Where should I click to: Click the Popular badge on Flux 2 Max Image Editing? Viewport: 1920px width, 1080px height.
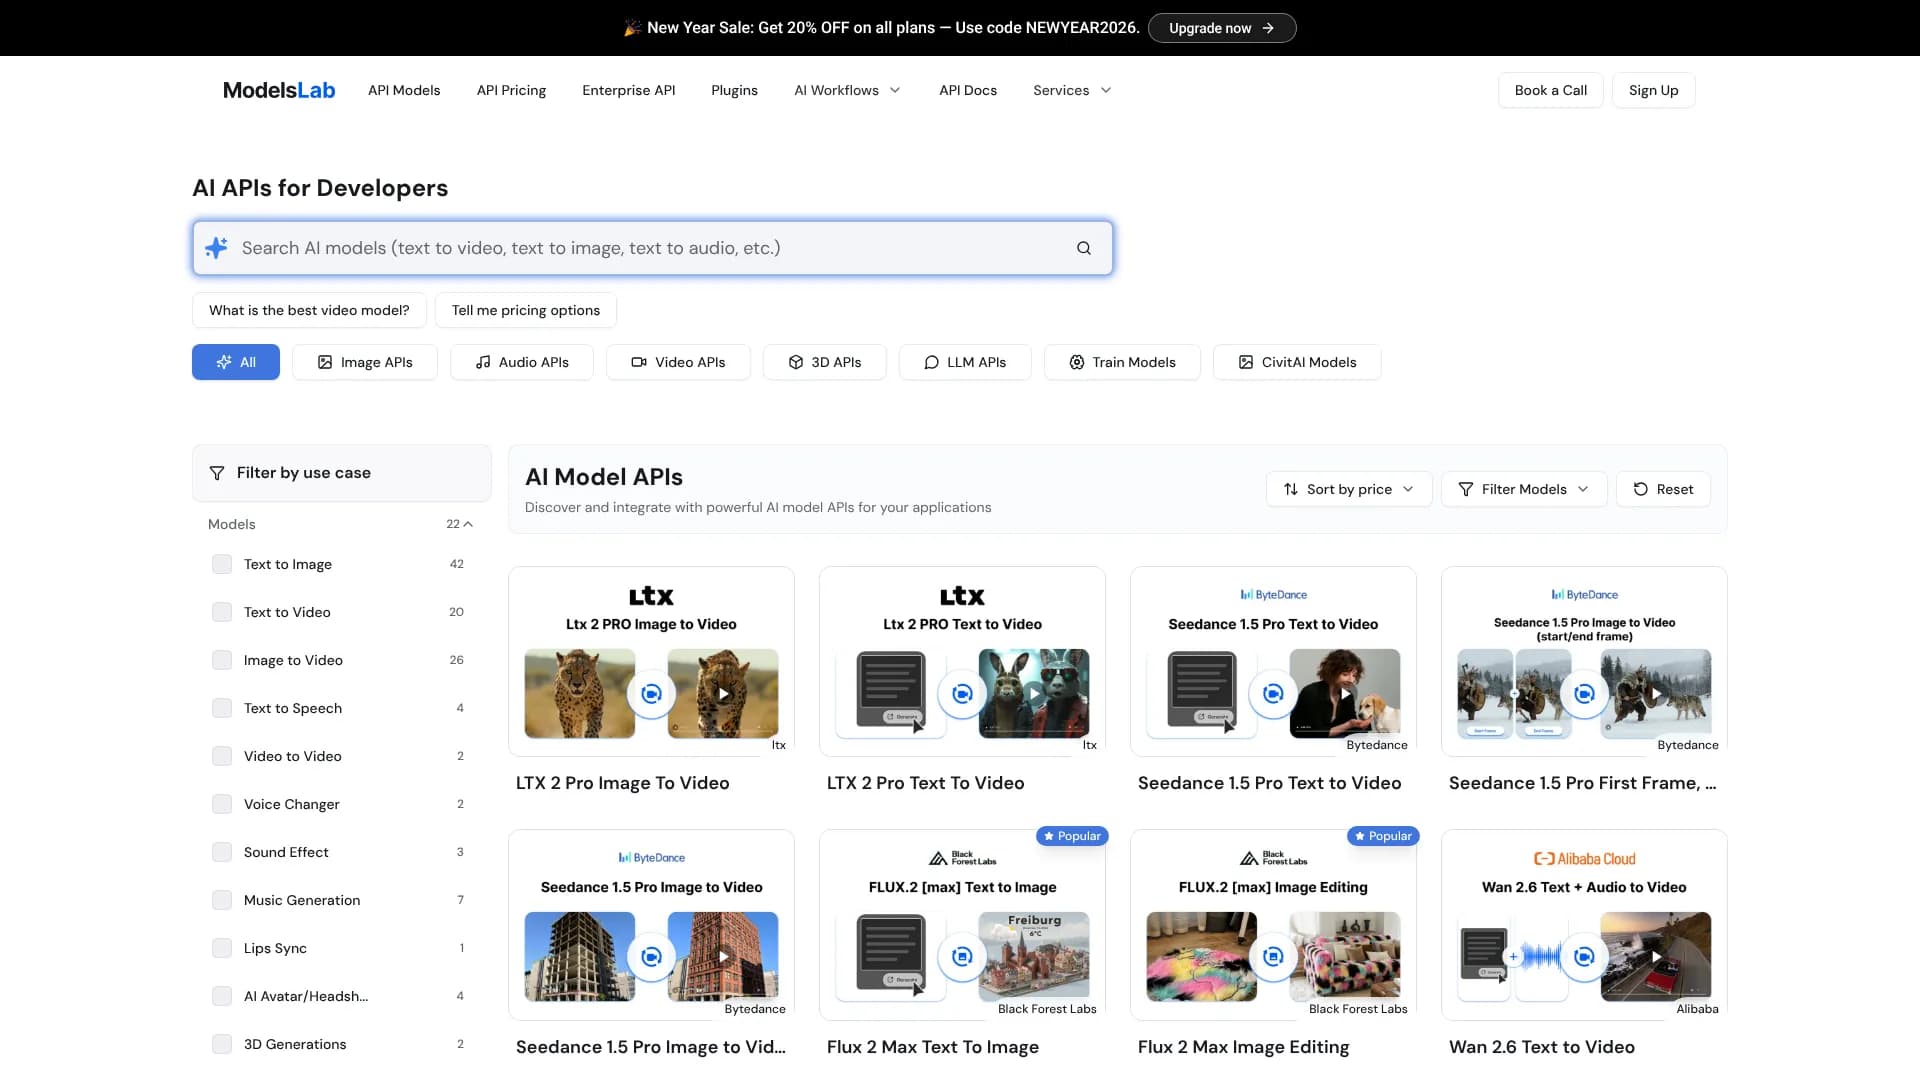click(1383, 836)
